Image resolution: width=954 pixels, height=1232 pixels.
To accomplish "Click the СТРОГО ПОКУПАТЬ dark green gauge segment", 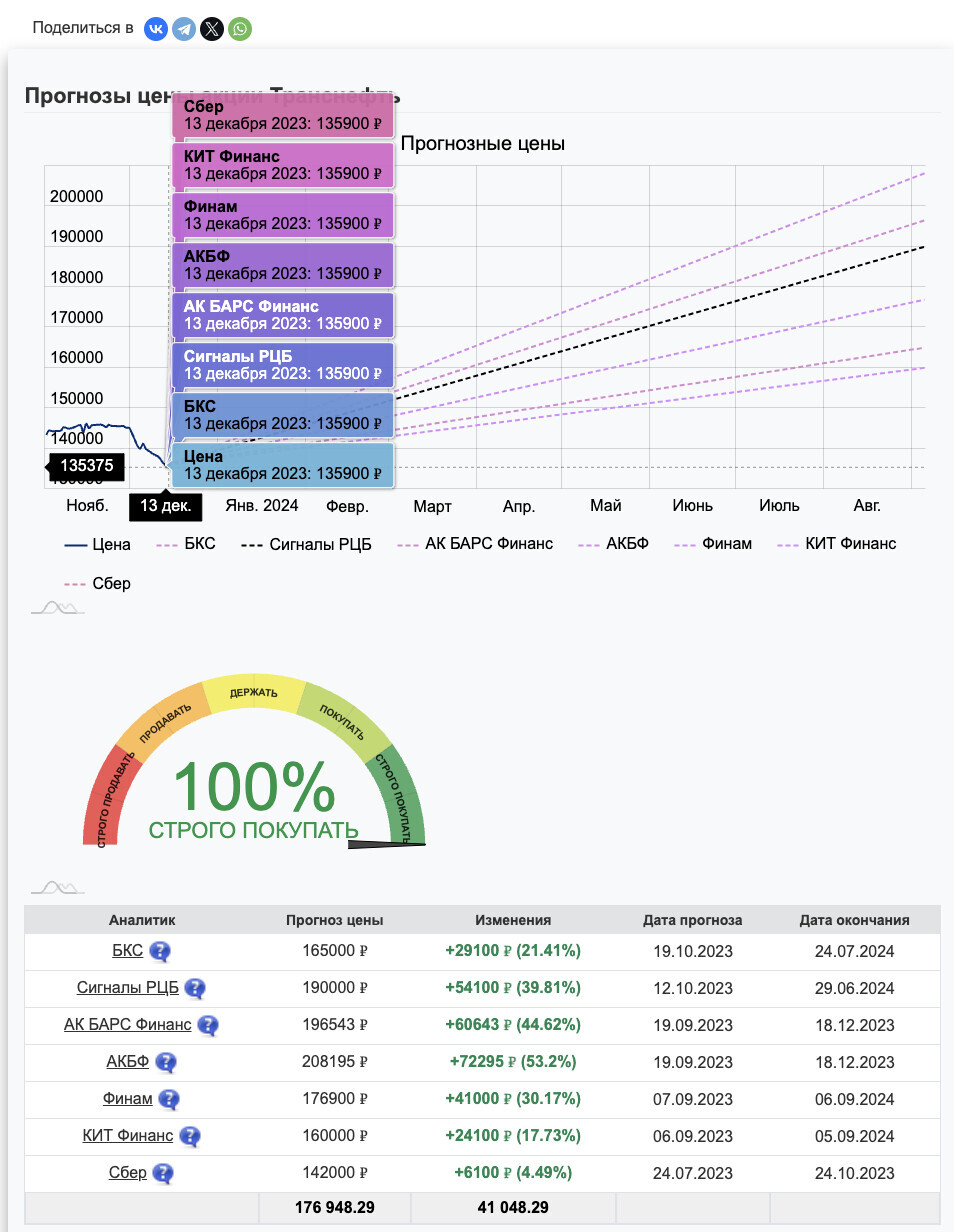I will tap(400, 797).
